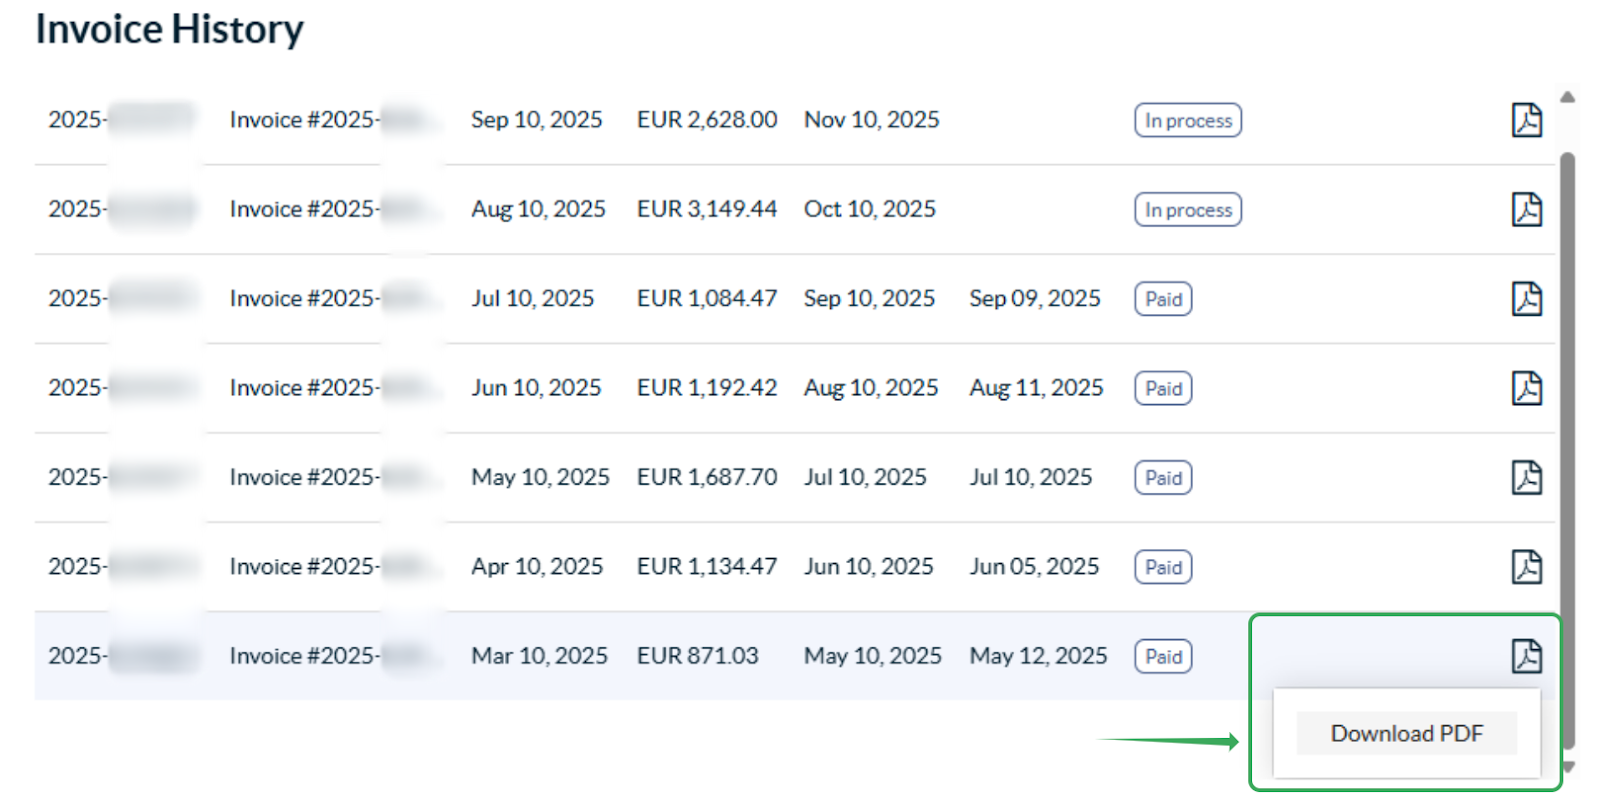Select the Mar 10, 2025 invoice title
This screenshot has height=806, width=1600.
point(303,656)
